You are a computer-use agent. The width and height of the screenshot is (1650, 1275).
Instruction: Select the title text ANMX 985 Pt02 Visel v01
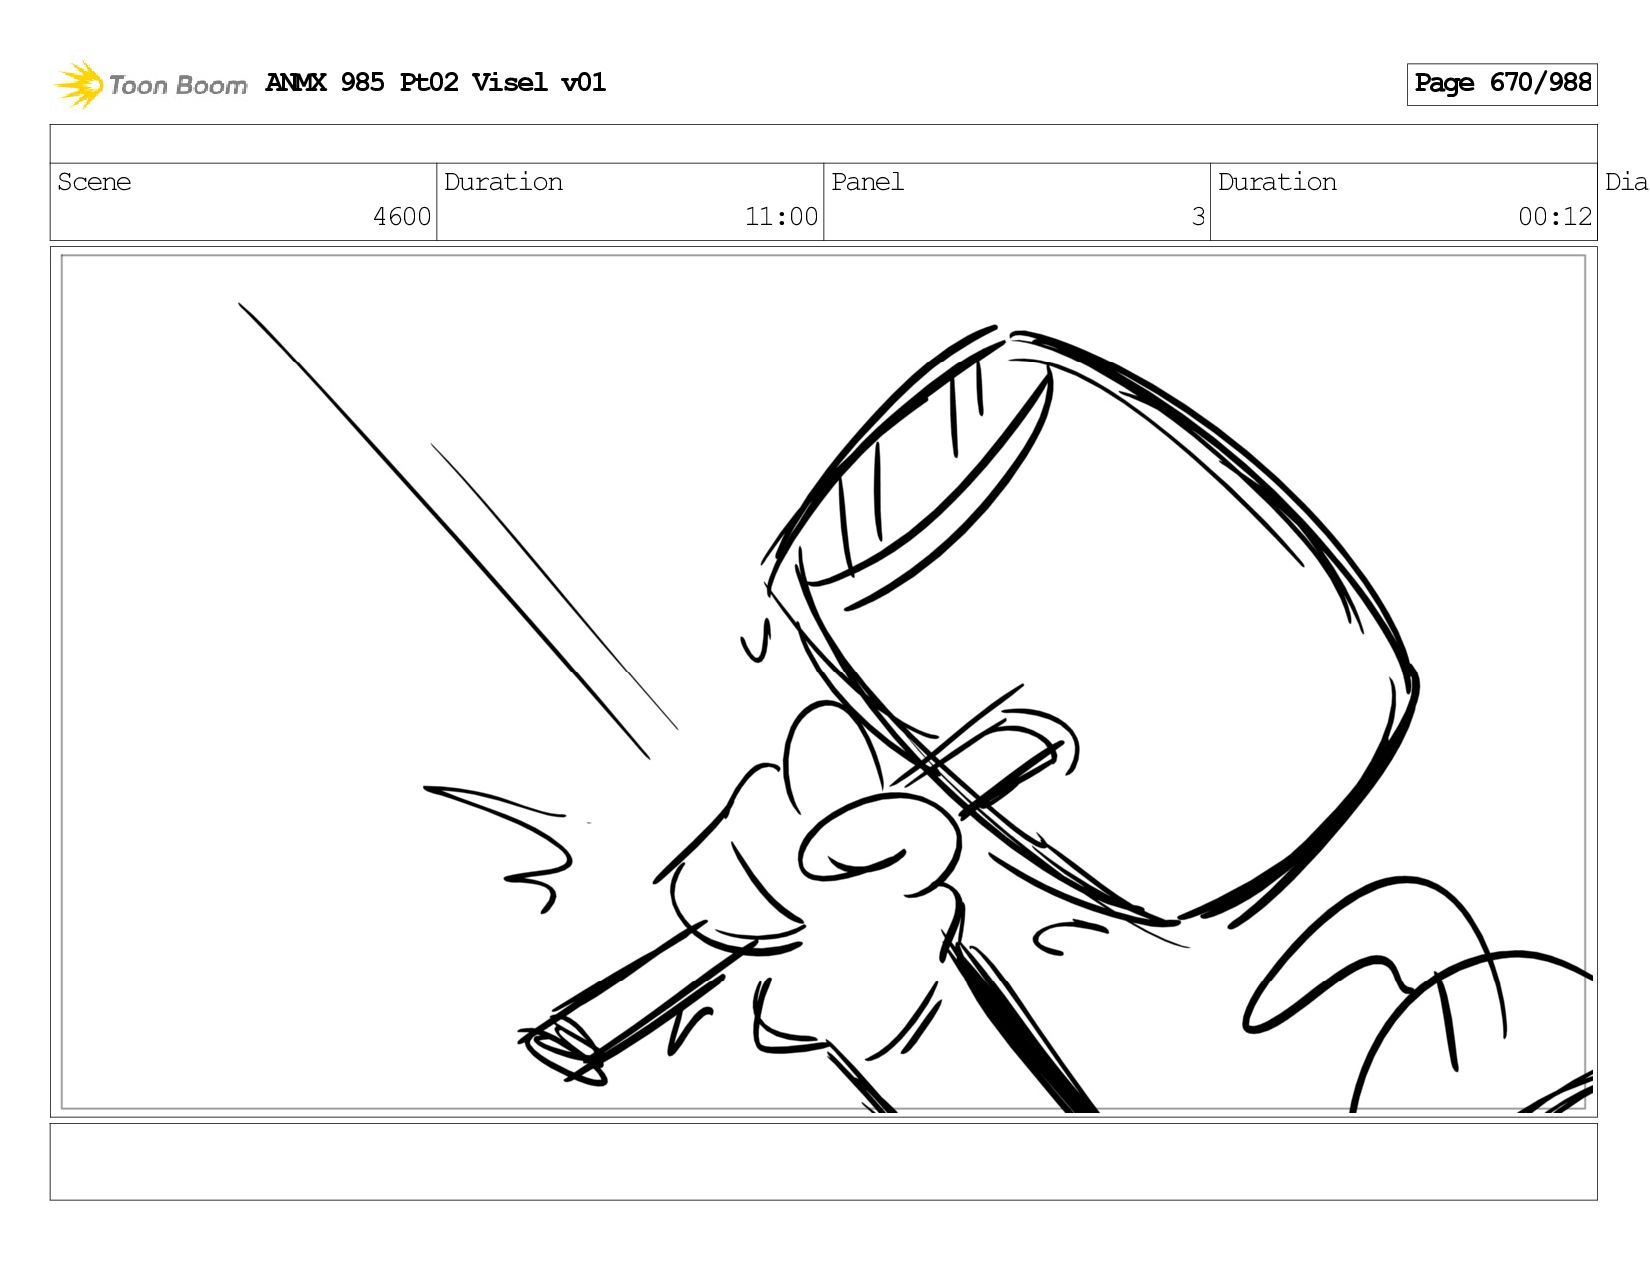(x=436, y=82)
